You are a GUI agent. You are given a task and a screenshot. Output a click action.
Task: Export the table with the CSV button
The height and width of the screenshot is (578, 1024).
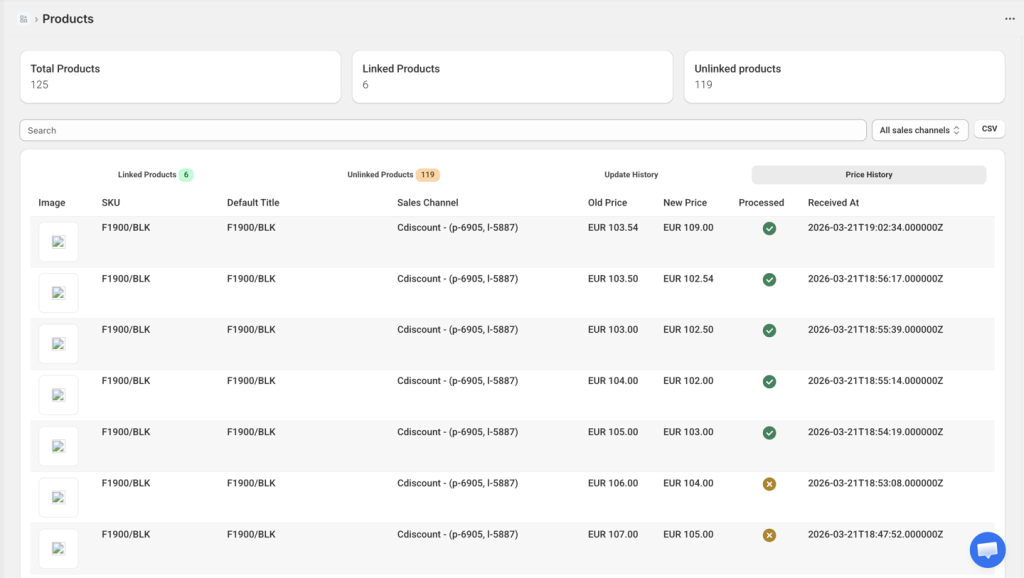(x=989, y=129)
